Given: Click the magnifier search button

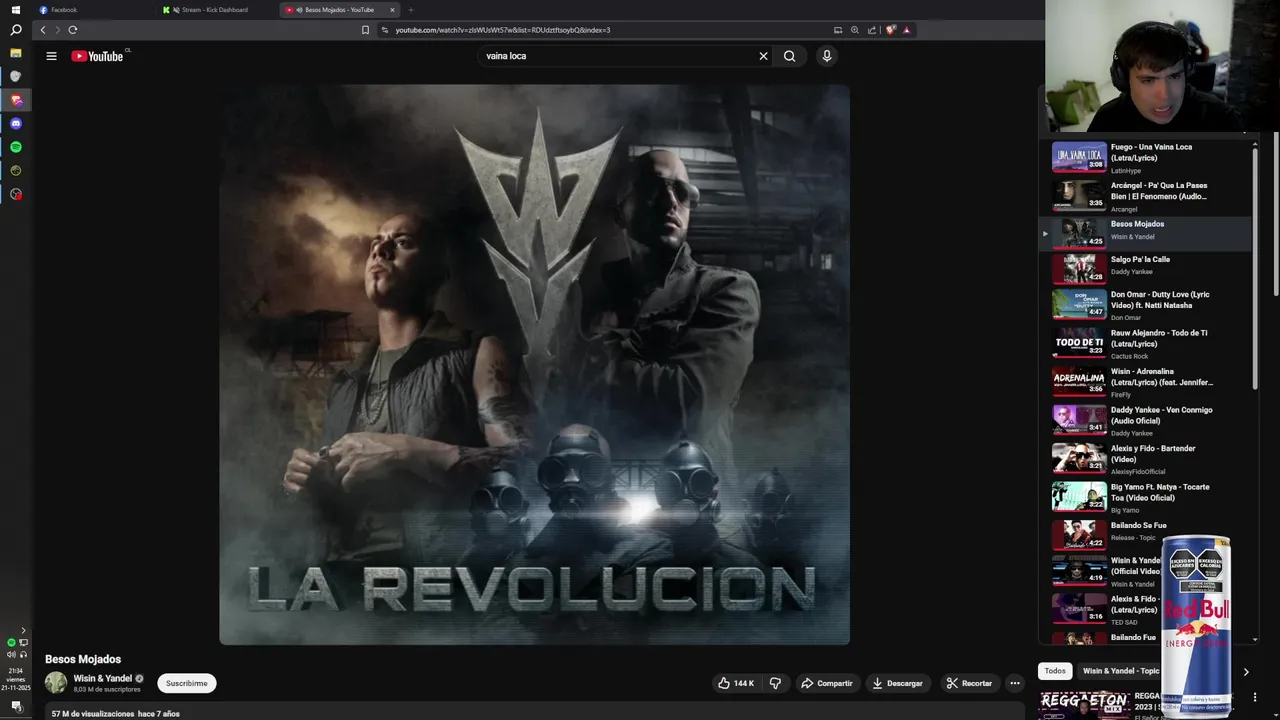Looking at the screenshot, I should (789, 56).
